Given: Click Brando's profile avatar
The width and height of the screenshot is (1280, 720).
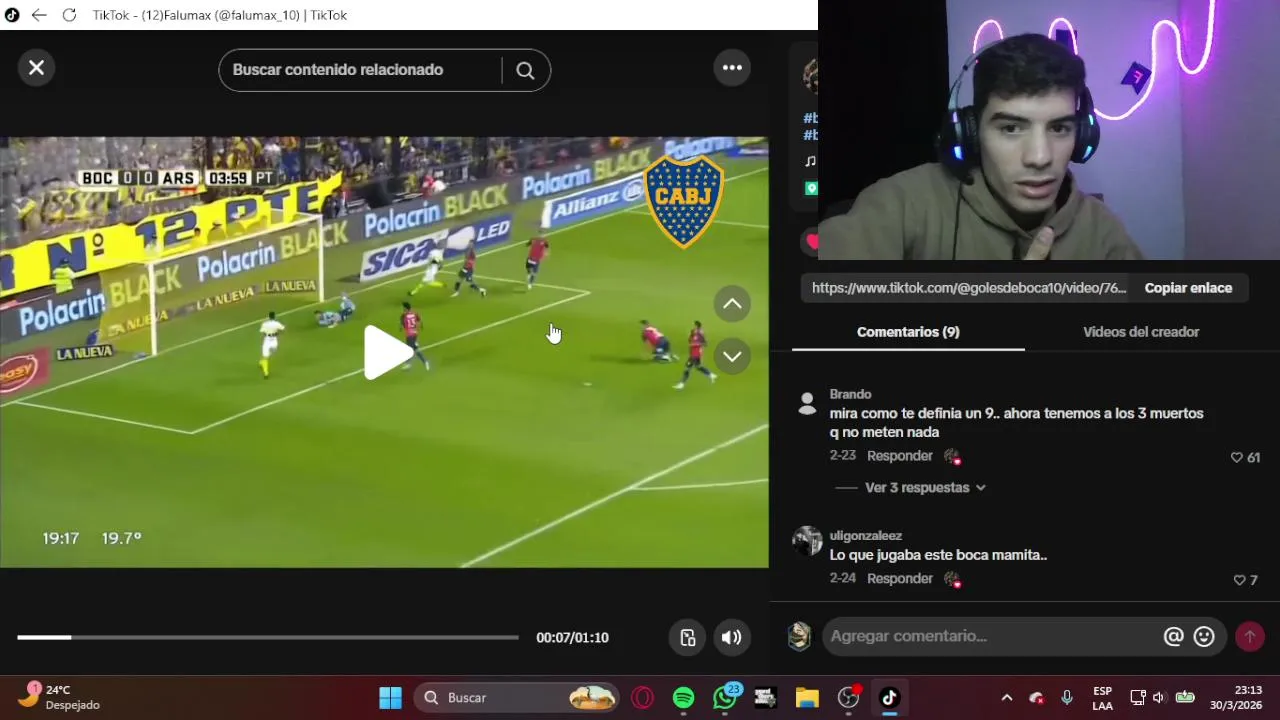Looking at the screenshot, I should tap(807, 403).
